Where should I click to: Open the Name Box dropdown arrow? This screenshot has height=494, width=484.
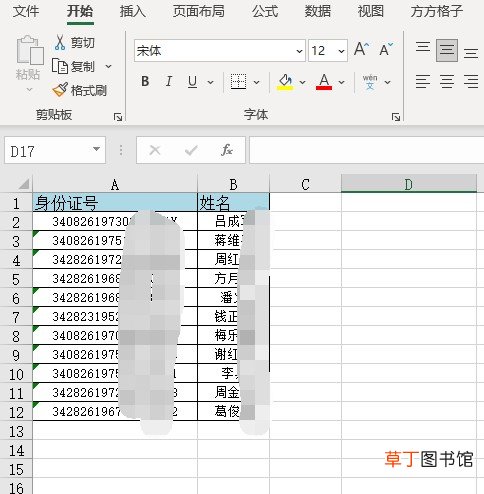point(96,149)
